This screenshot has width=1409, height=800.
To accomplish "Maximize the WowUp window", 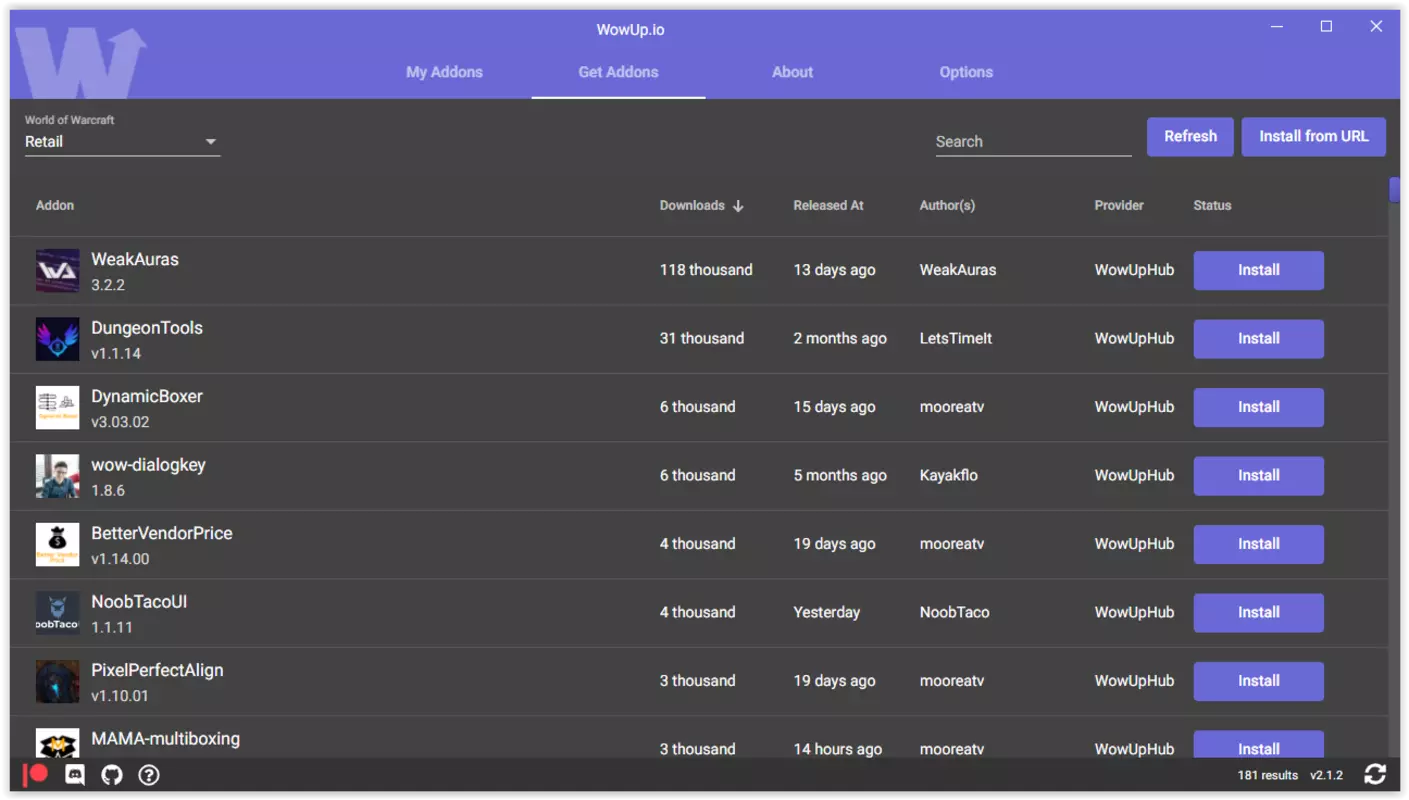I will tap(1326, 27).
